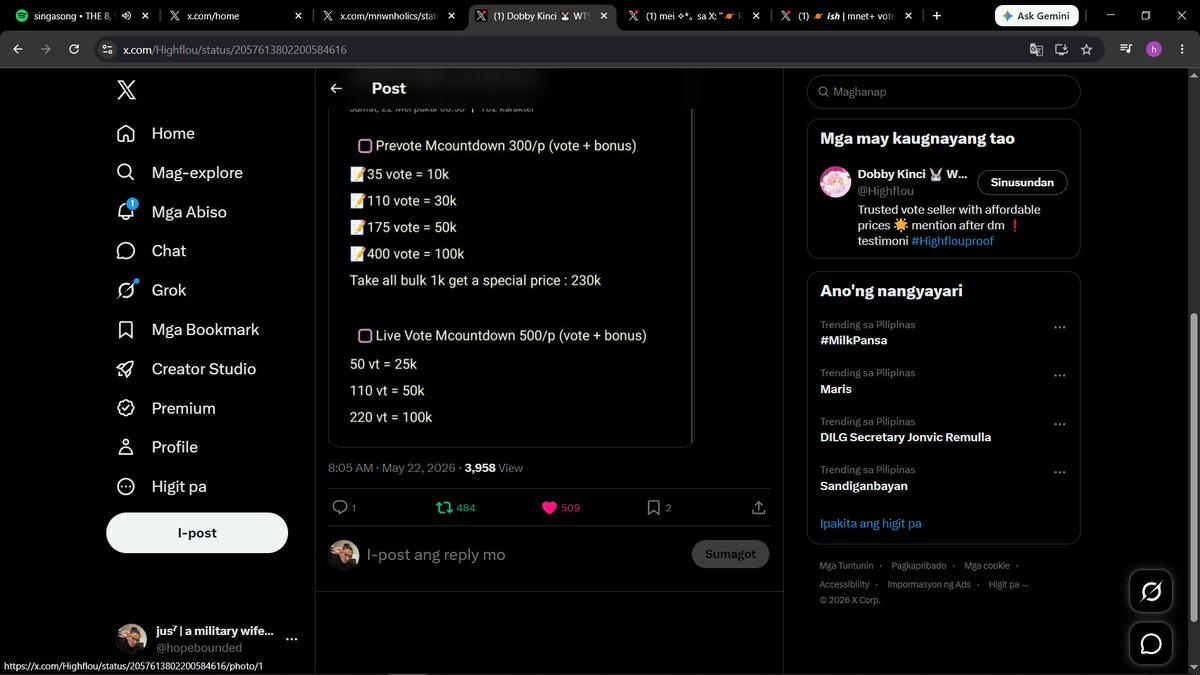Viewport: 1200px width, 675px height.
Task: Switch to the singasong Spotify tab
Action: 82,16
